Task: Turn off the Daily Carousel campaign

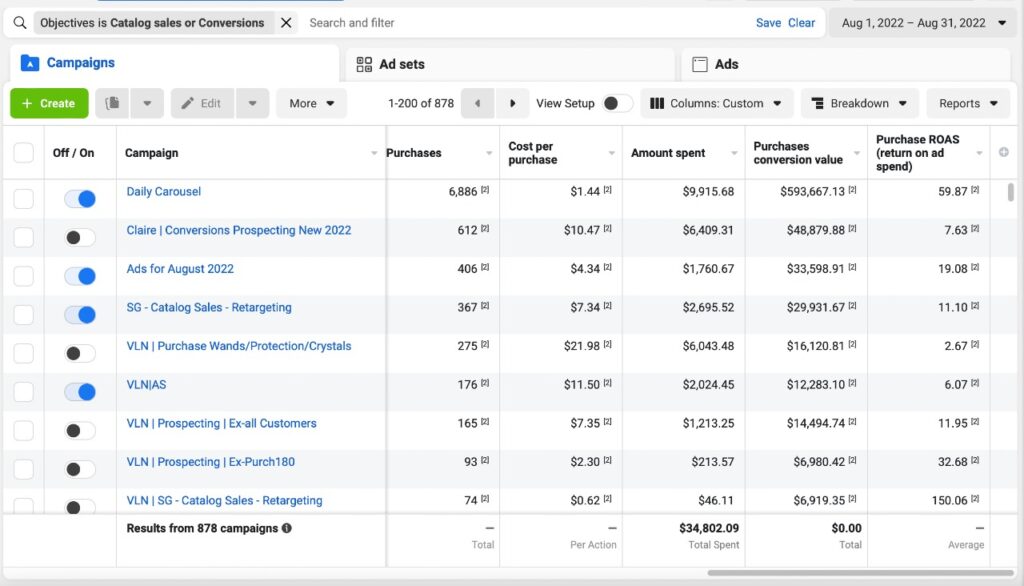Action: (80, 199)
